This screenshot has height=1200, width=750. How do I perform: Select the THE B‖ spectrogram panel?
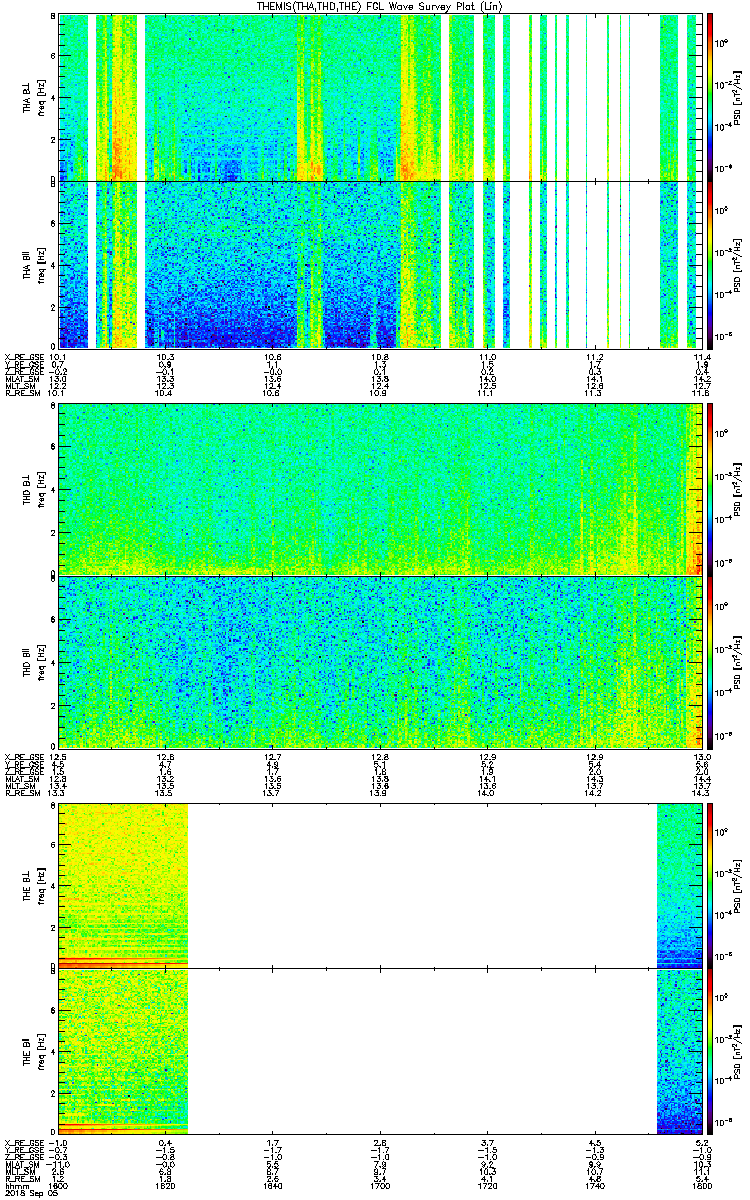click(x=378, y=1051)
